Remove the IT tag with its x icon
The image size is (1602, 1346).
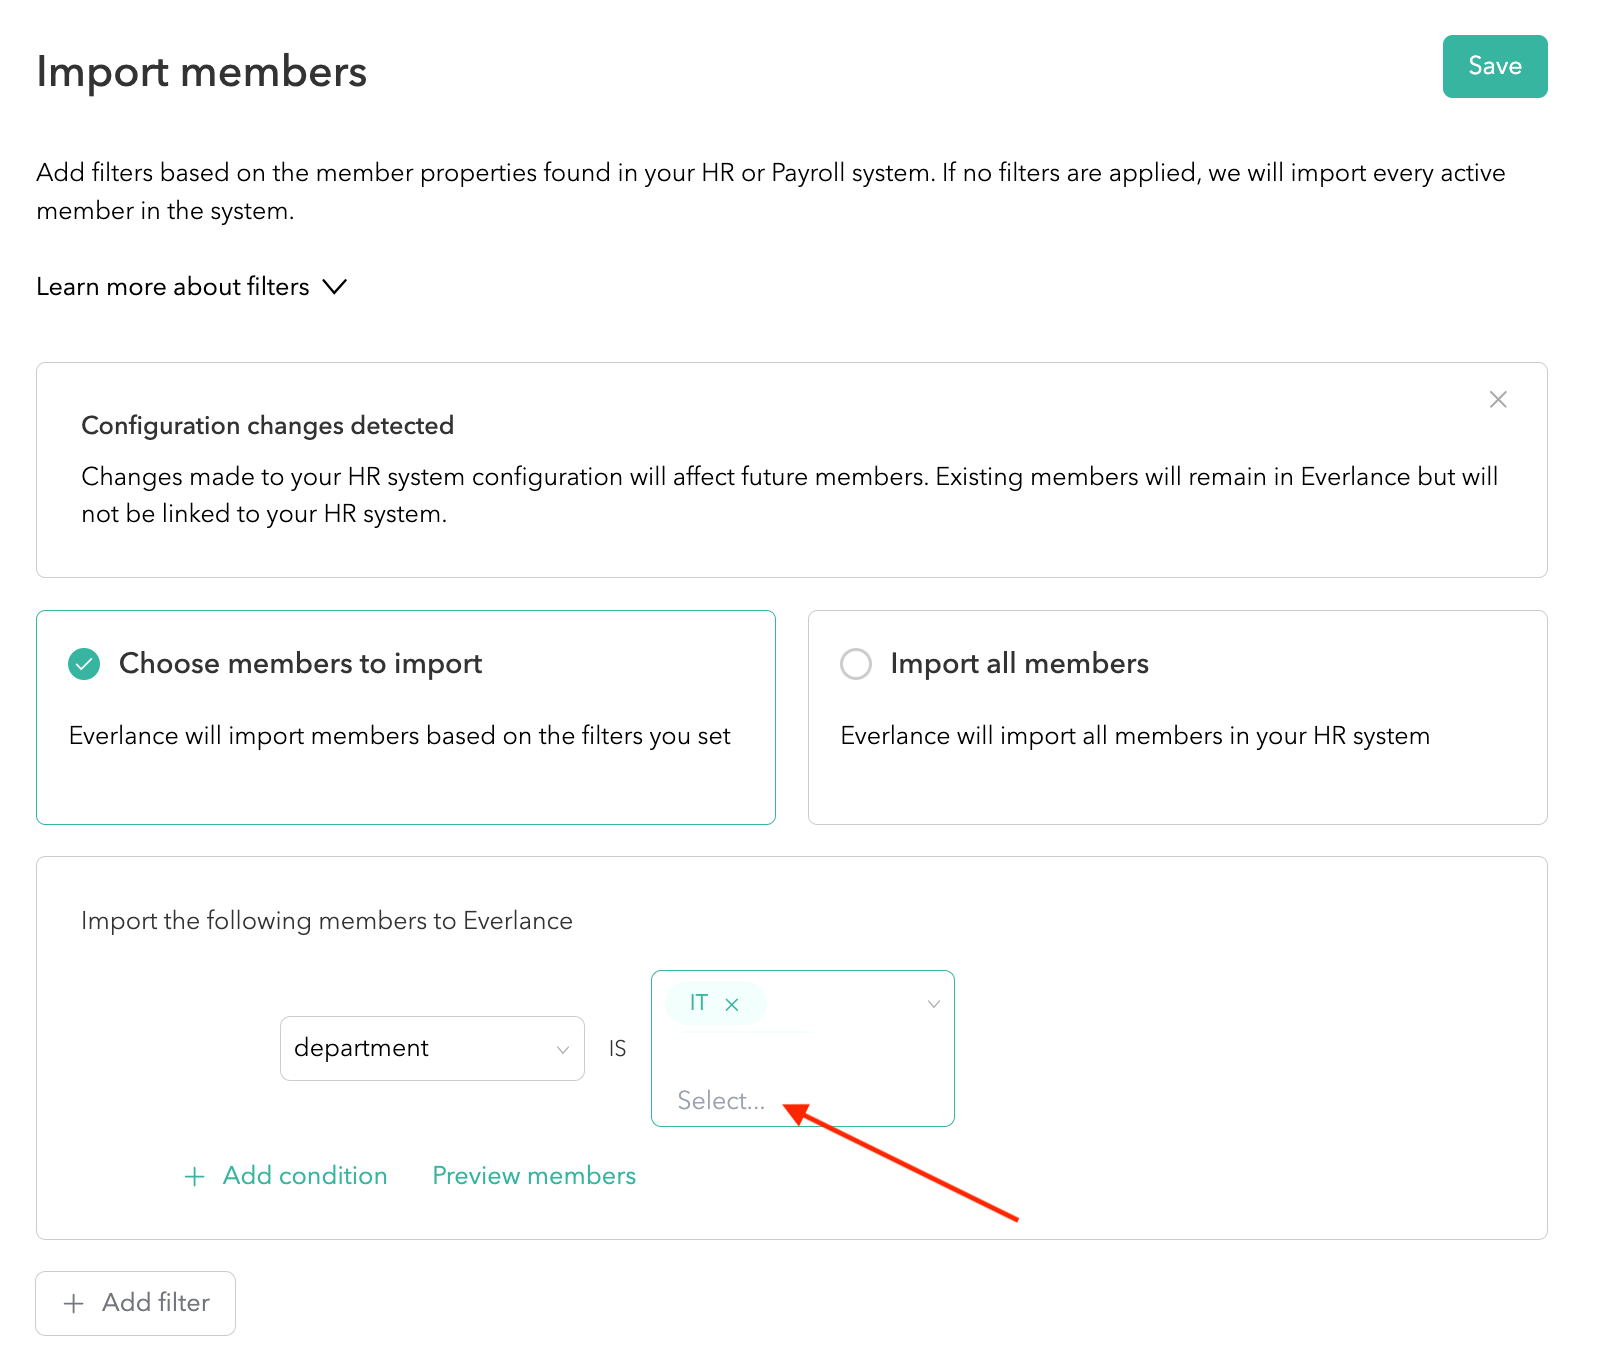(x=732, y=1005)
